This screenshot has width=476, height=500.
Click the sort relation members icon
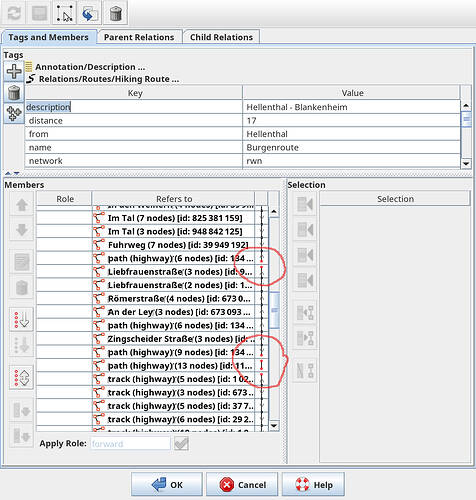coord(22,320)
